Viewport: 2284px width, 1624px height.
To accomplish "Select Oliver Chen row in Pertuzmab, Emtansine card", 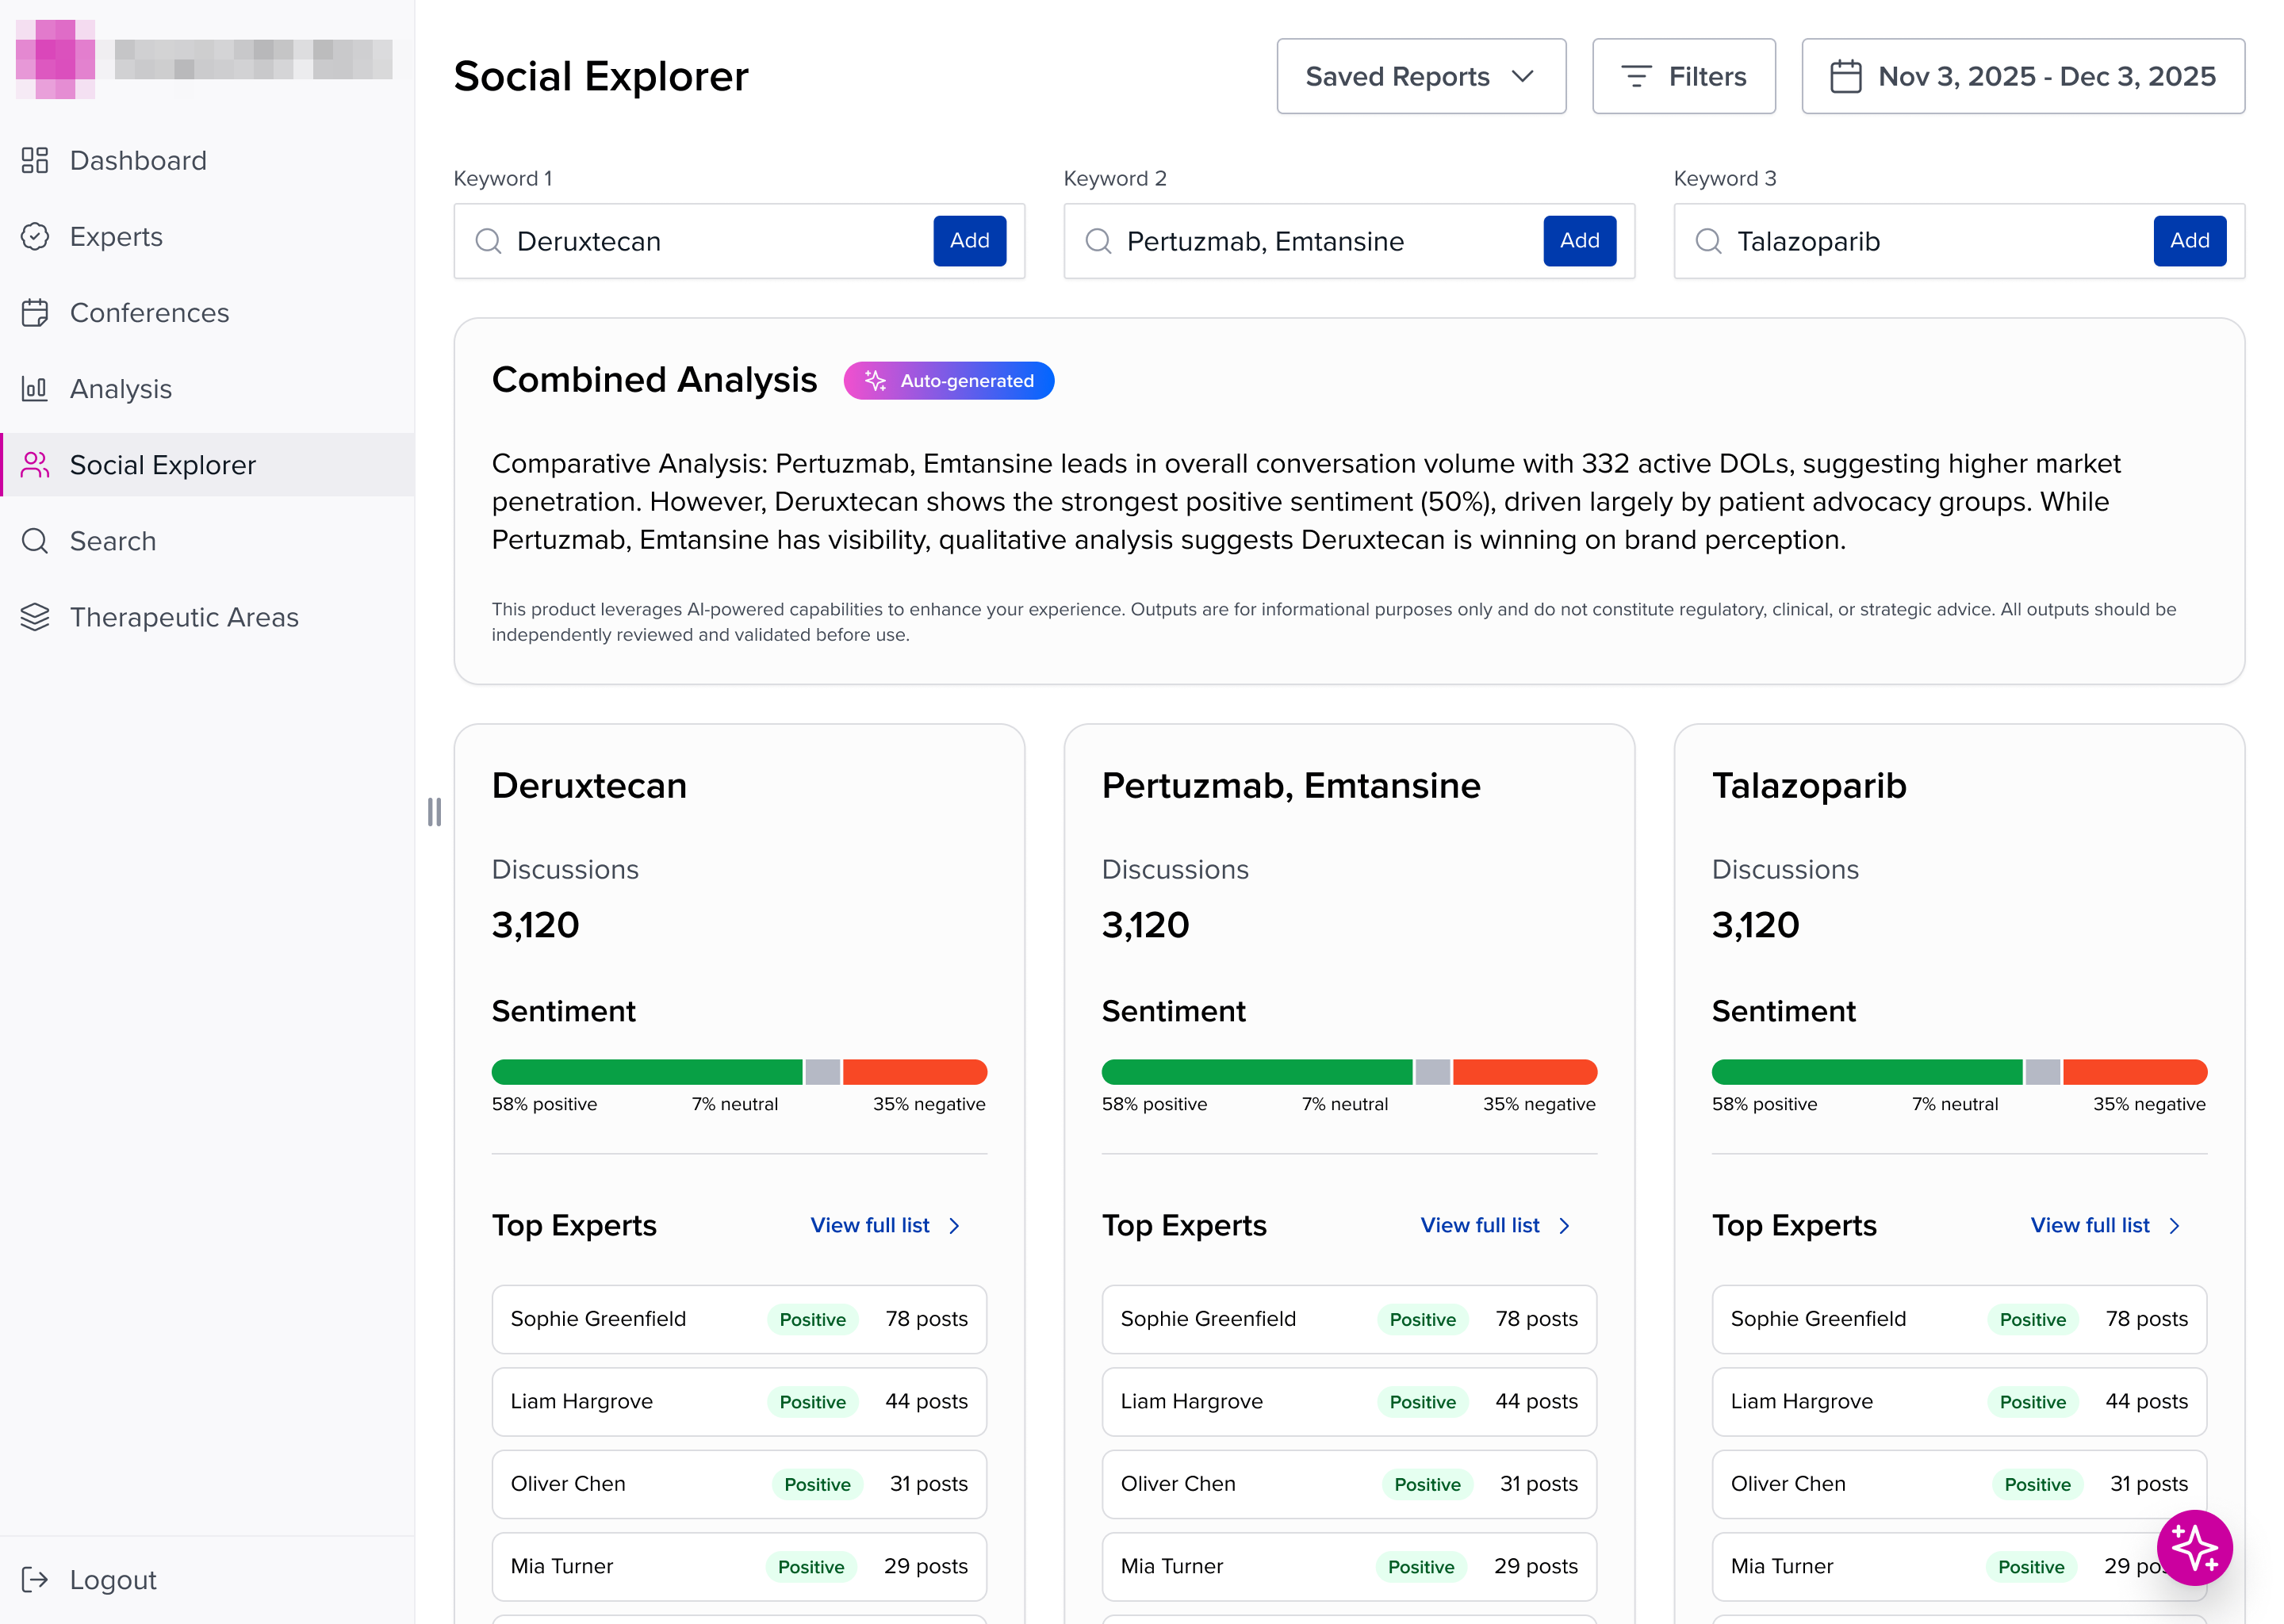I will 1349,1484.
